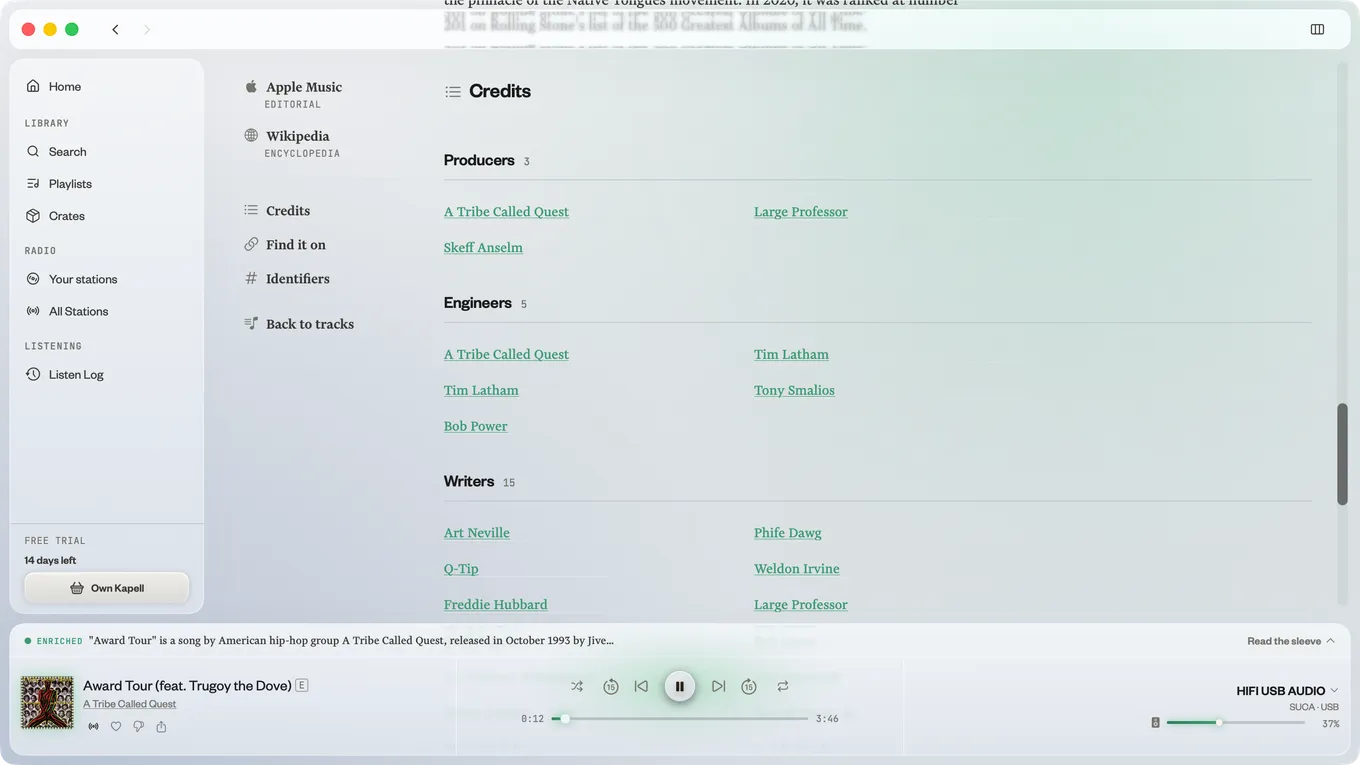
Task: Click the Credits list icon in navigation
Action: pos(251,210)
